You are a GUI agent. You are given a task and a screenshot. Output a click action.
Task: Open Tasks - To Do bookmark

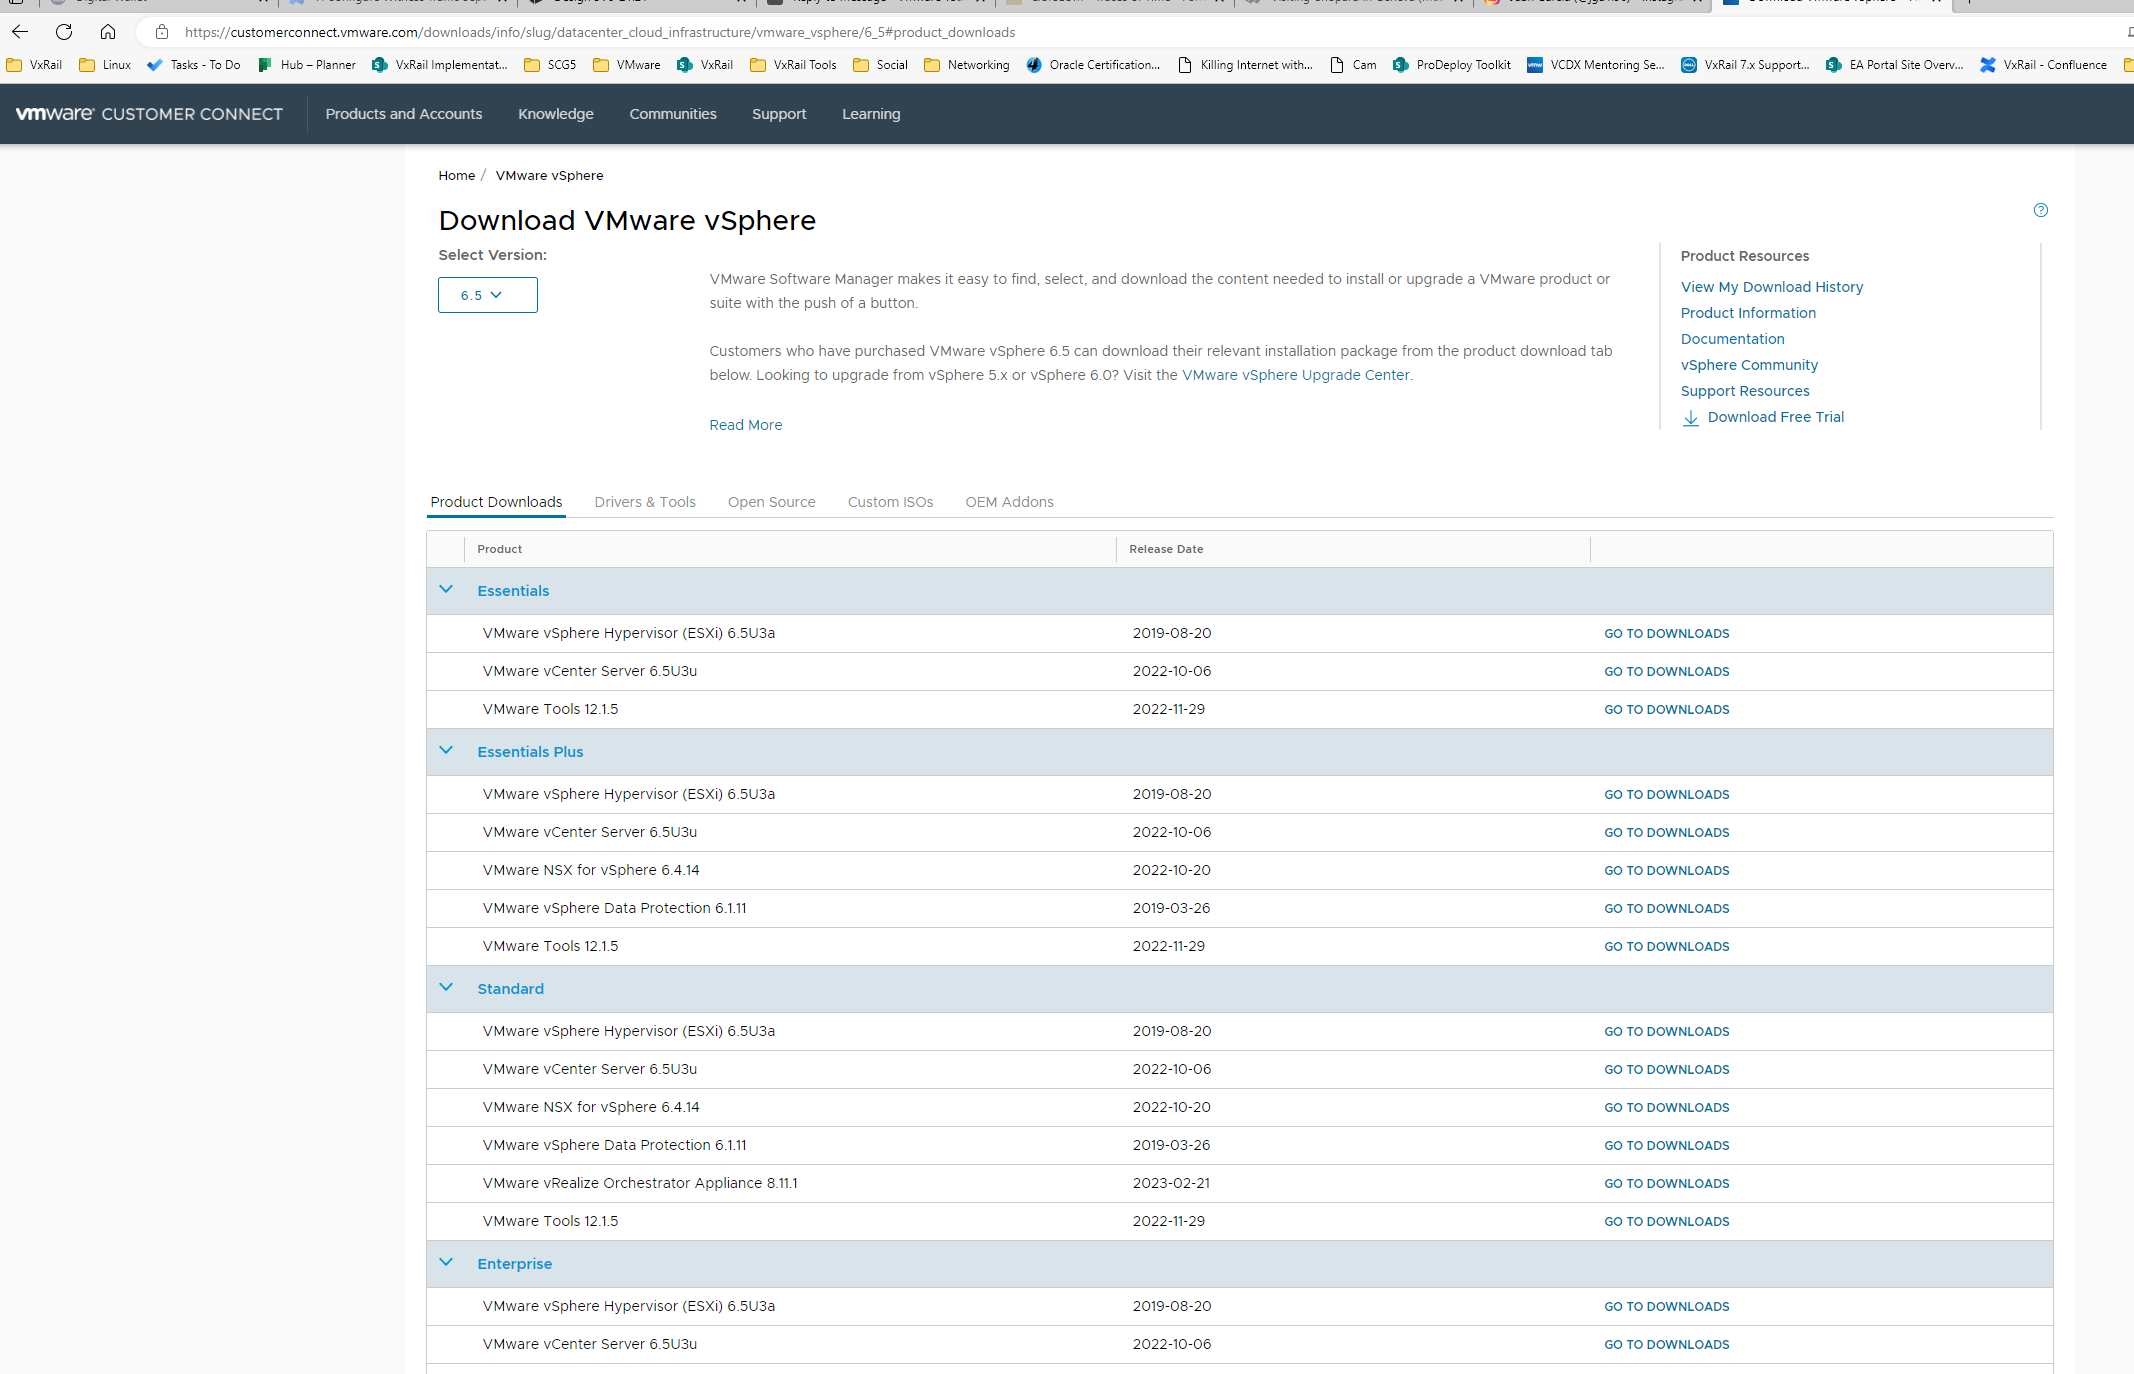(194, 65)
